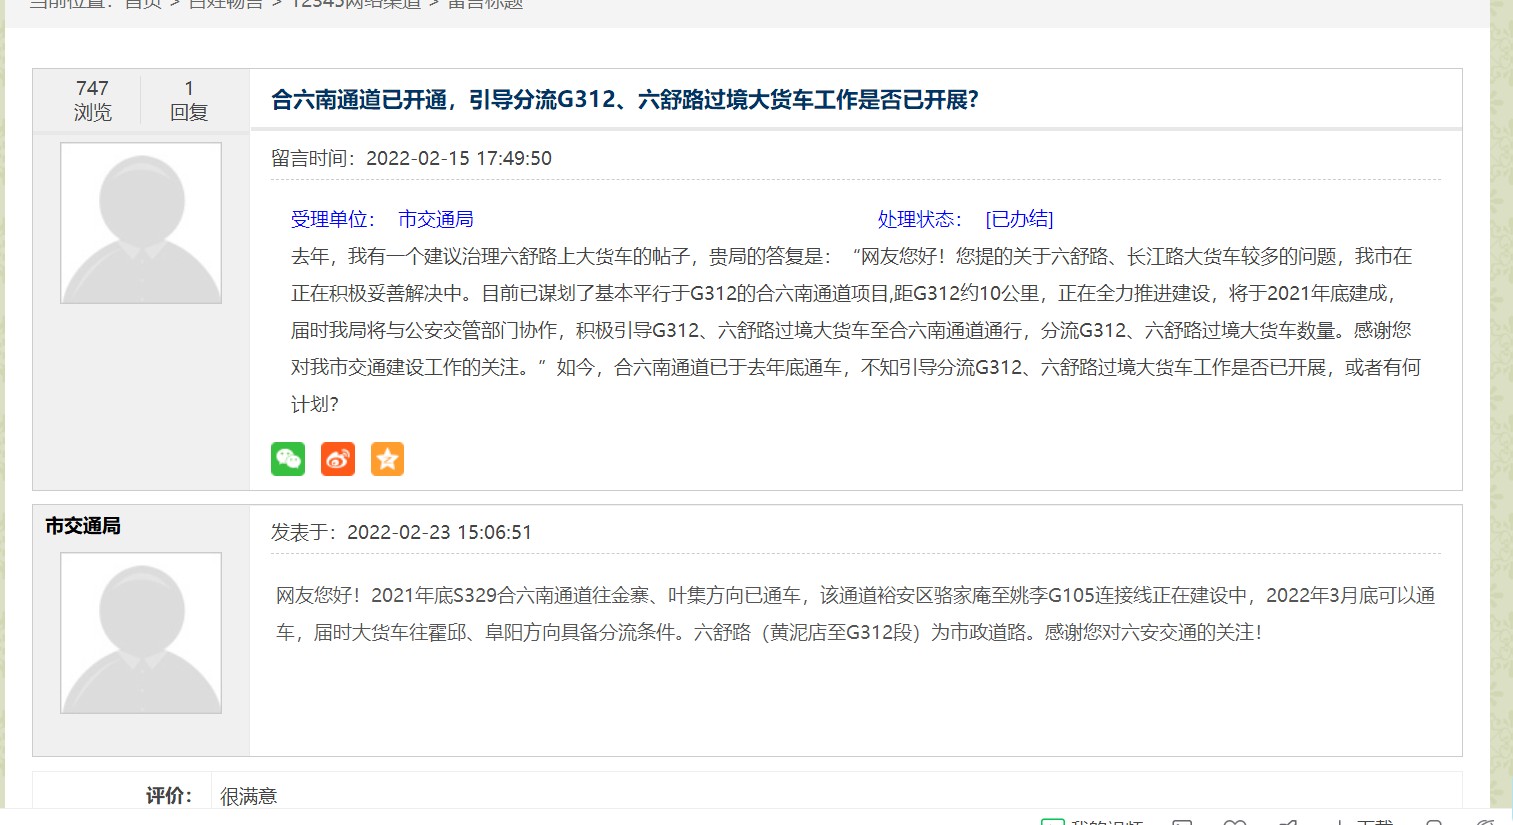The image size is (1513, 825).
Task: Click the [已办结] status link
Action: (x=1019, y=219)
